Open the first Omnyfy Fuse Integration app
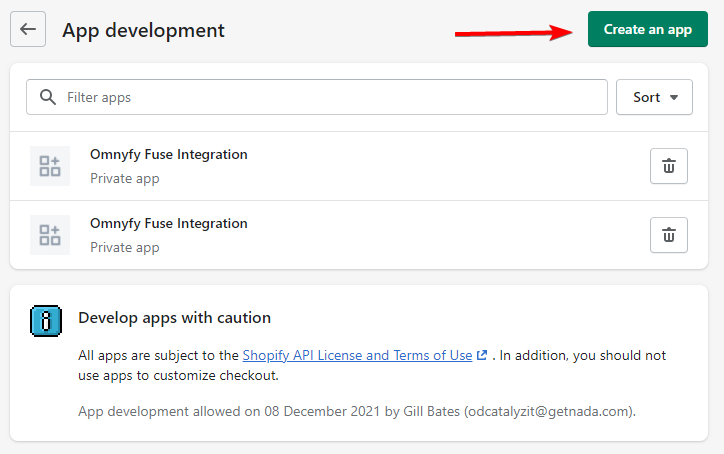 (x=169, y=154)
